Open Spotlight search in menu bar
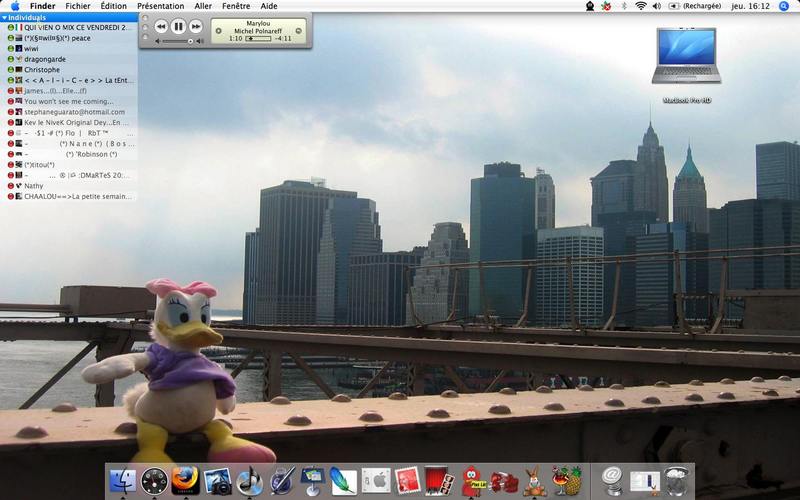 click(784, 6)
